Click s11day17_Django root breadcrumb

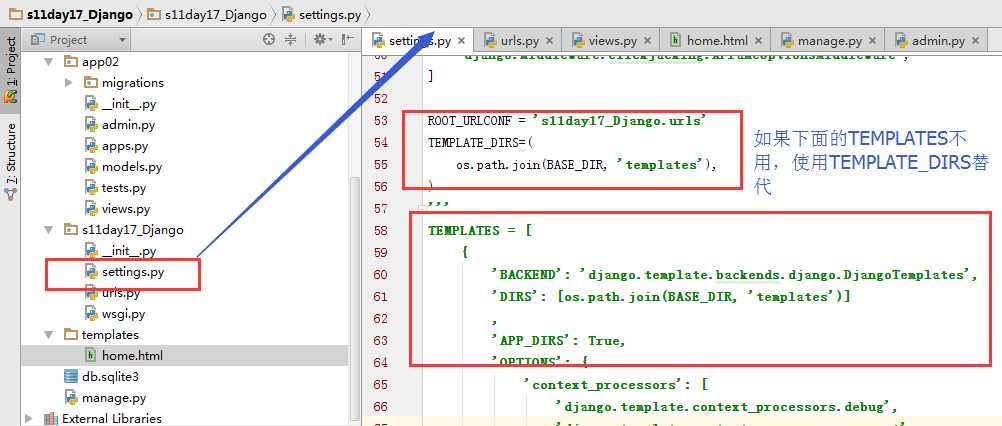72,14
